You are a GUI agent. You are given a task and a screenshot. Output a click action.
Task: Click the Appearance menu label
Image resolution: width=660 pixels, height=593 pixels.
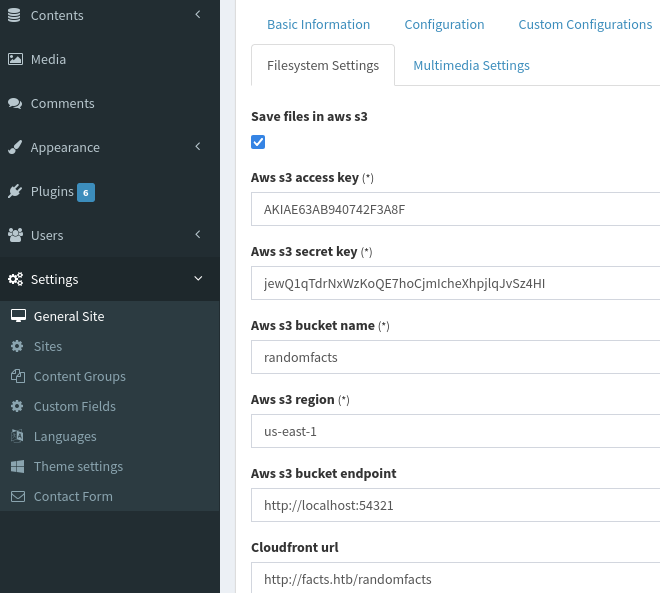(65, 148)
